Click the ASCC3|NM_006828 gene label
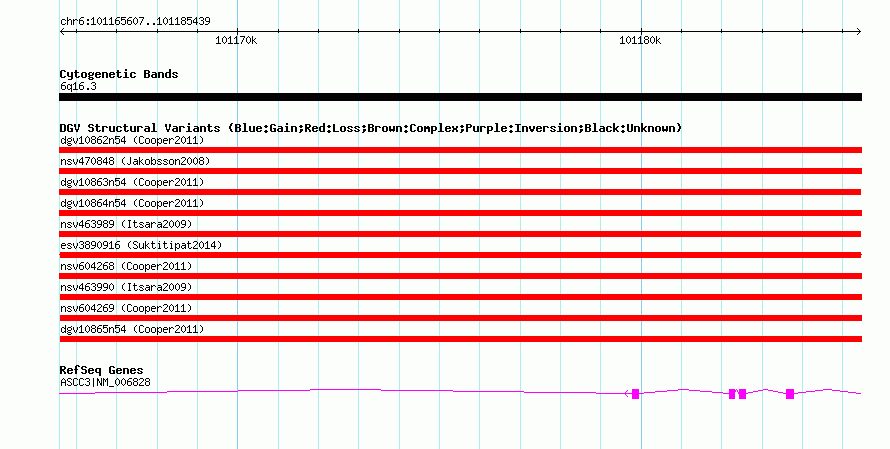This screenshot has height=449, width=890. coord(105,383)
